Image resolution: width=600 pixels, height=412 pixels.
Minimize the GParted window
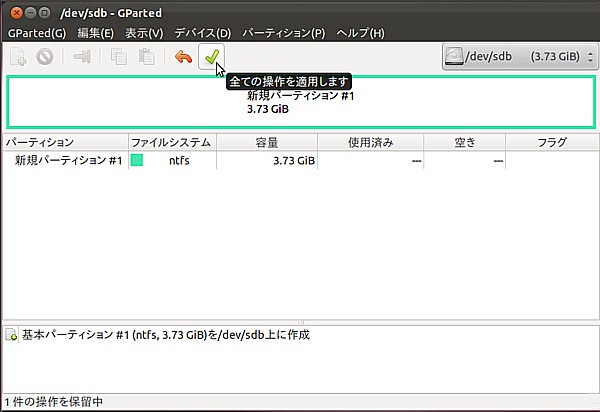[x=31, y=13]
